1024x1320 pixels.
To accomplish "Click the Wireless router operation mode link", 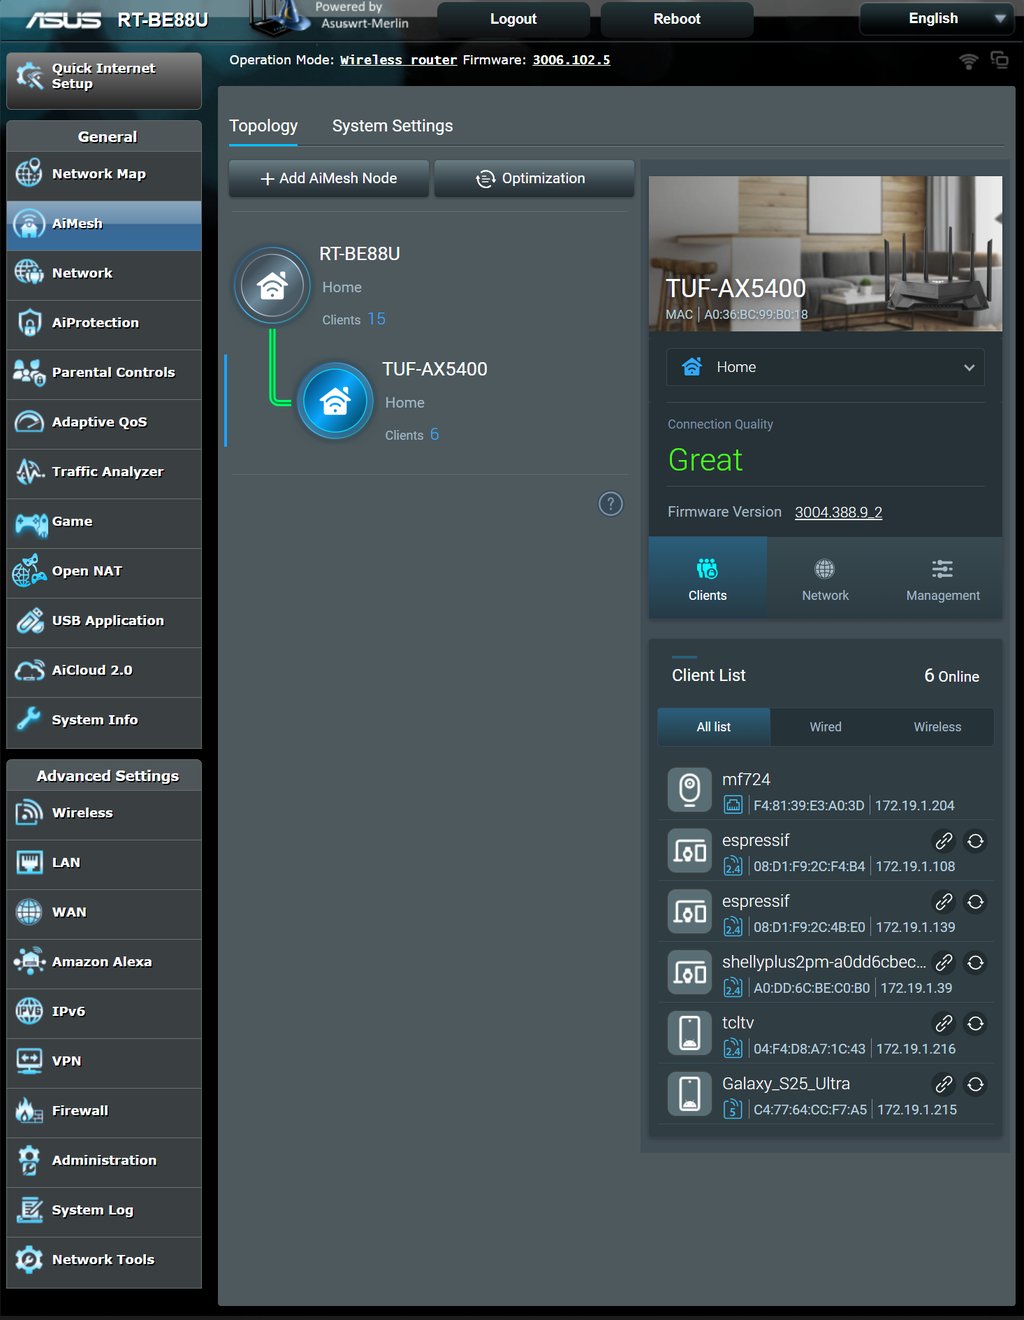I will 398,60.
